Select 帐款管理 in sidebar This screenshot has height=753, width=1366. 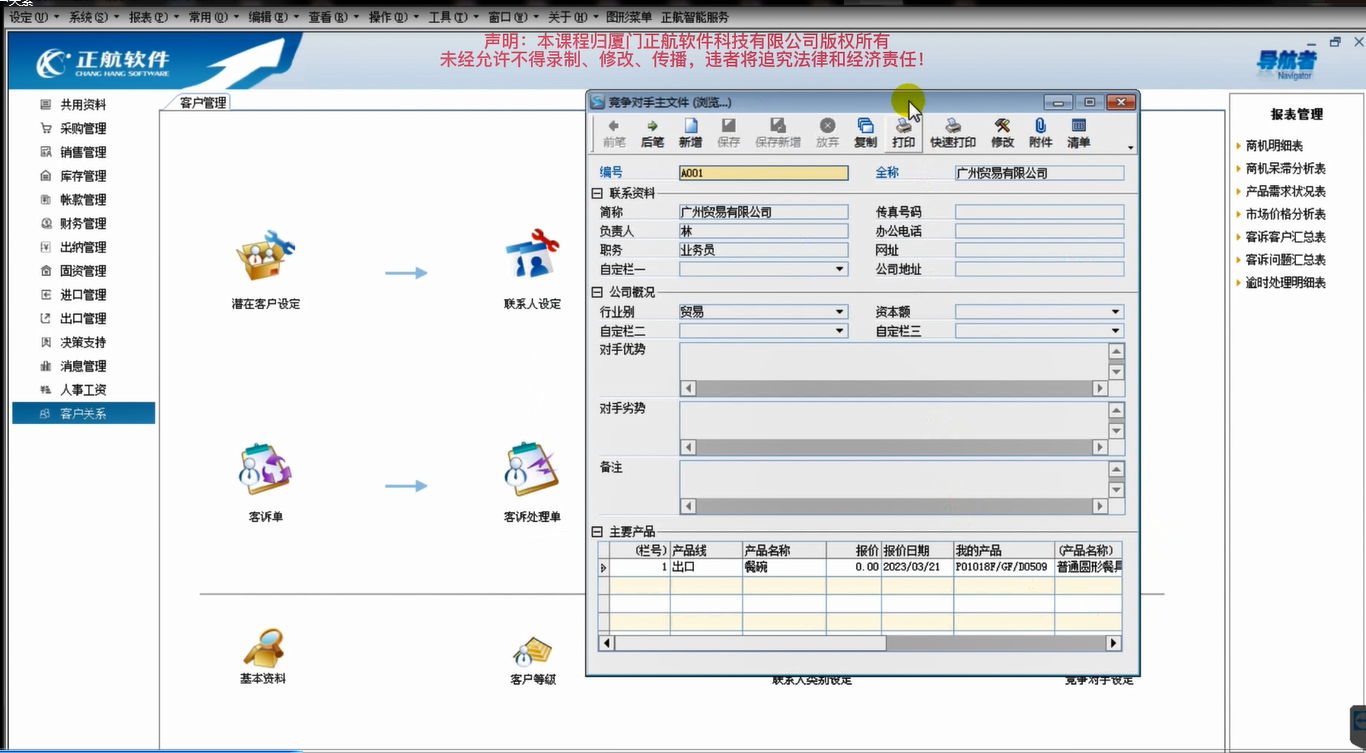[84, 200]
